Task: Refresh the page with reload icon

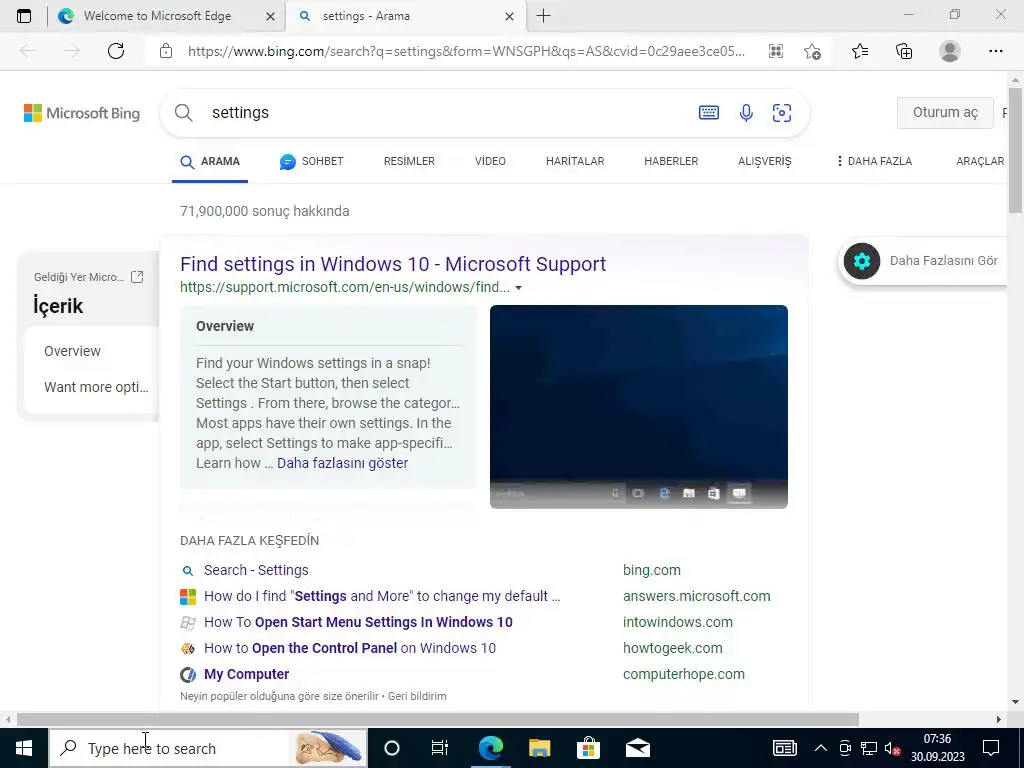Action: coord(116,51)
